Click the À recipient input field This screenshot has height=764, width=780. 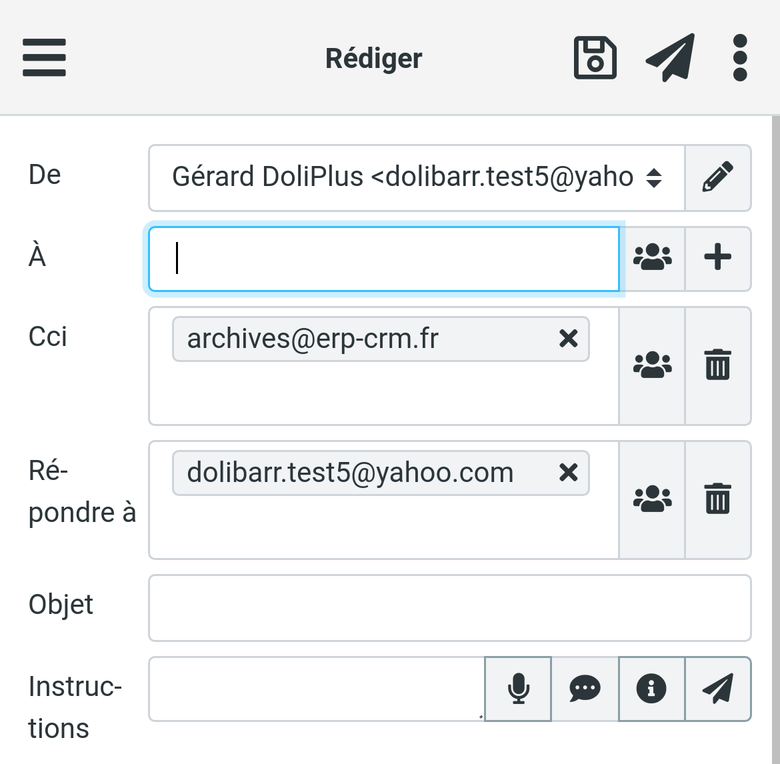384,259
